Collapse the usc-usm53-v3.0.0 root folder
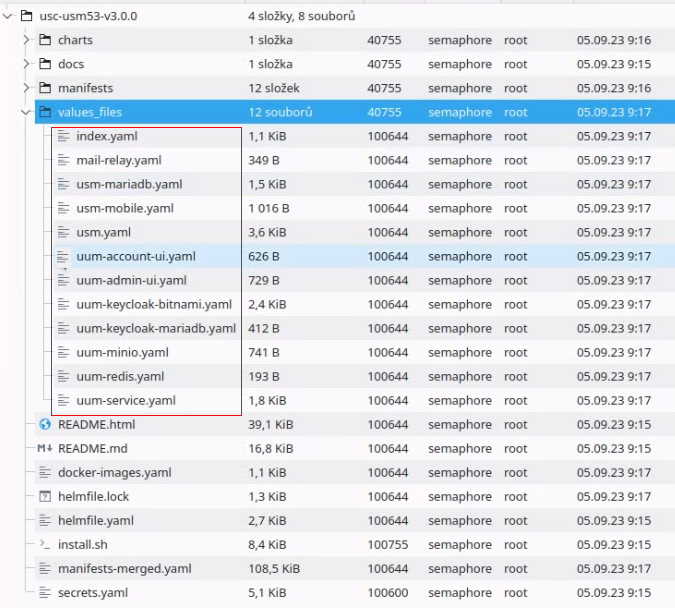The width and height of the screenshot is (675, 608). 8,16
